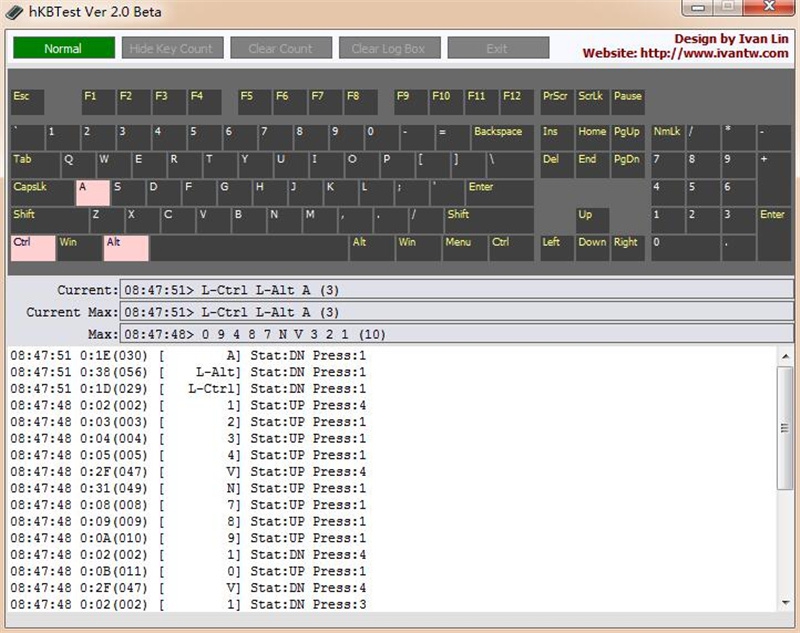This screenshot has width=800, height=633.
Task: Click the Exit button
Action: click(497, 48)
